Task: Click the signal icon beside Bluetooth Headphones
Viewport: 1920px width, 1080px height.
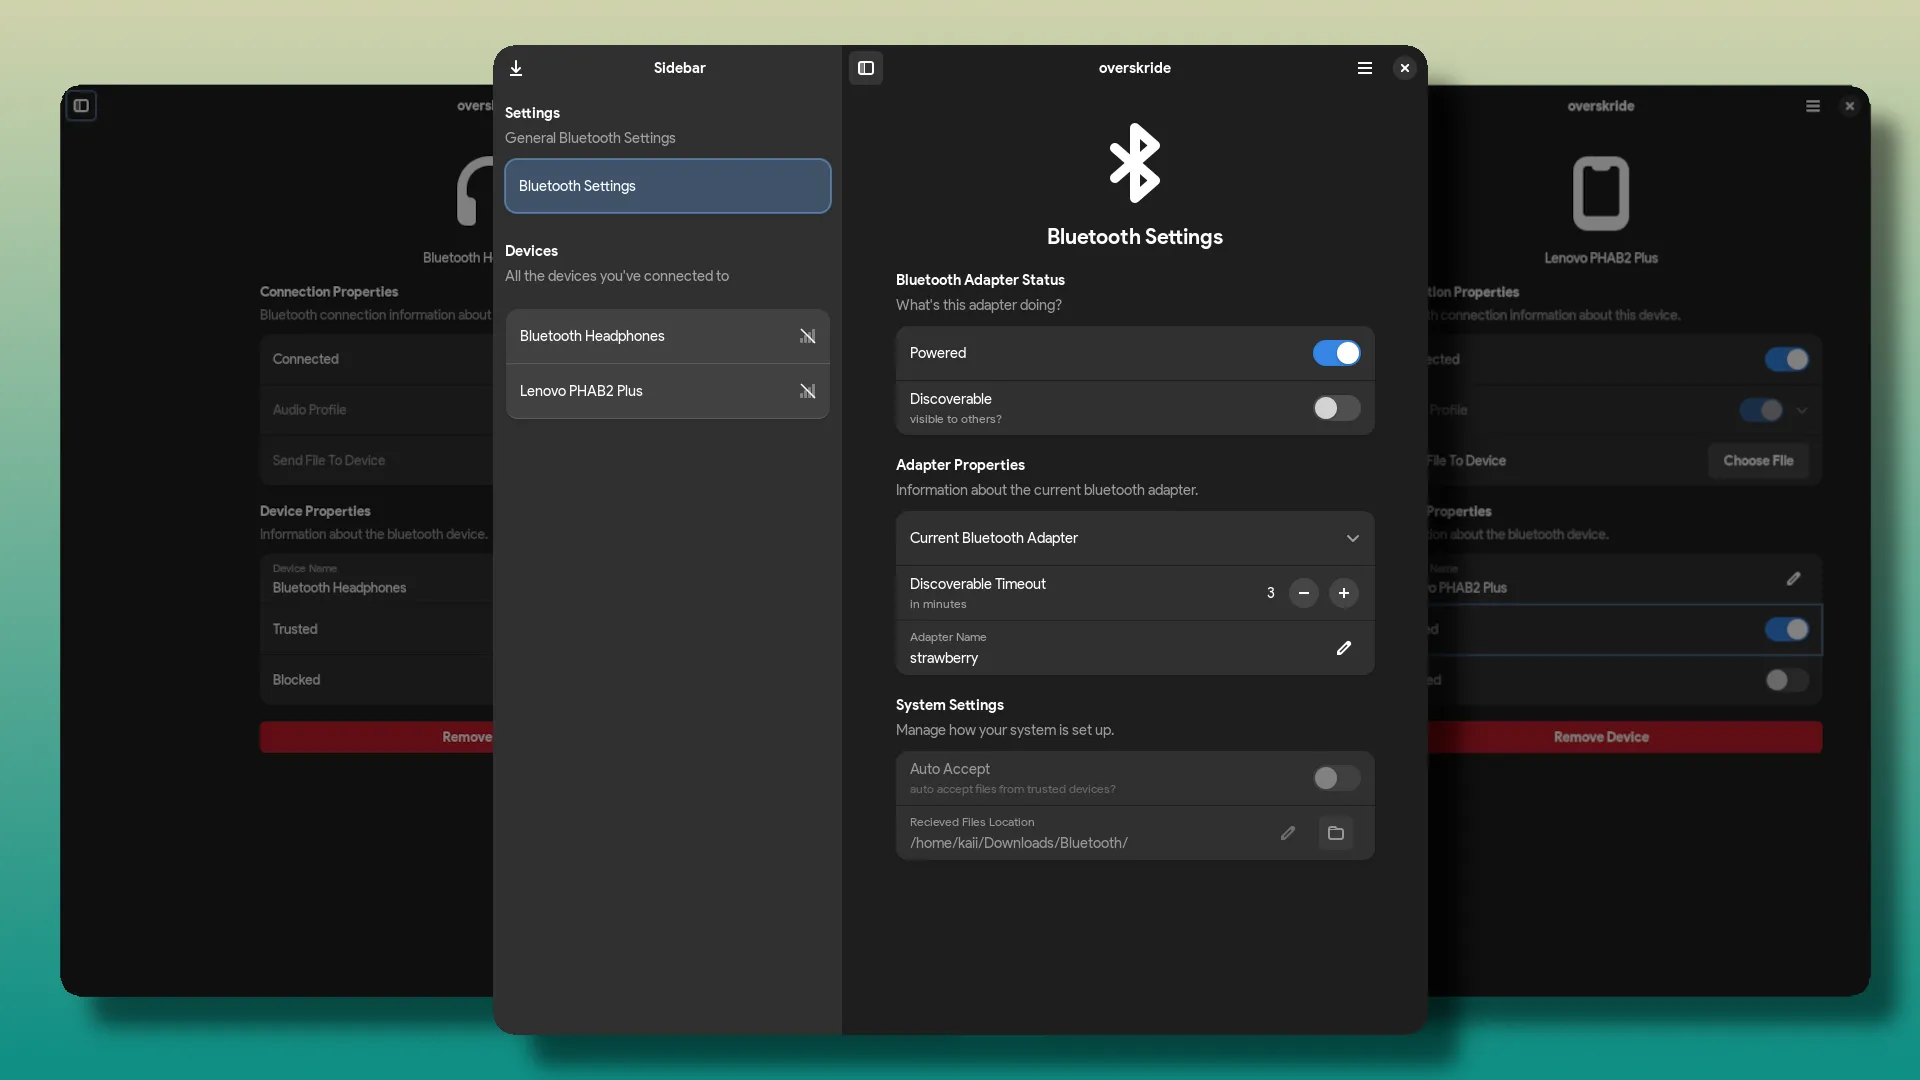Action: (x=807, y=336)
